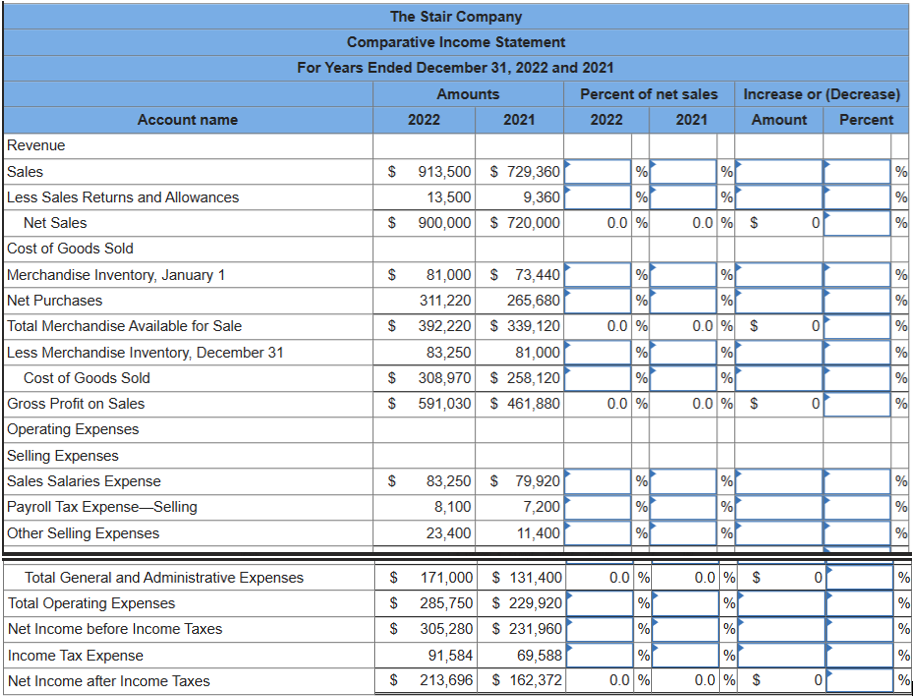Select 2022 percent cell for Less Sales Returns and Allowances
The image size is (915, 696).
click(x=595, y=197)
